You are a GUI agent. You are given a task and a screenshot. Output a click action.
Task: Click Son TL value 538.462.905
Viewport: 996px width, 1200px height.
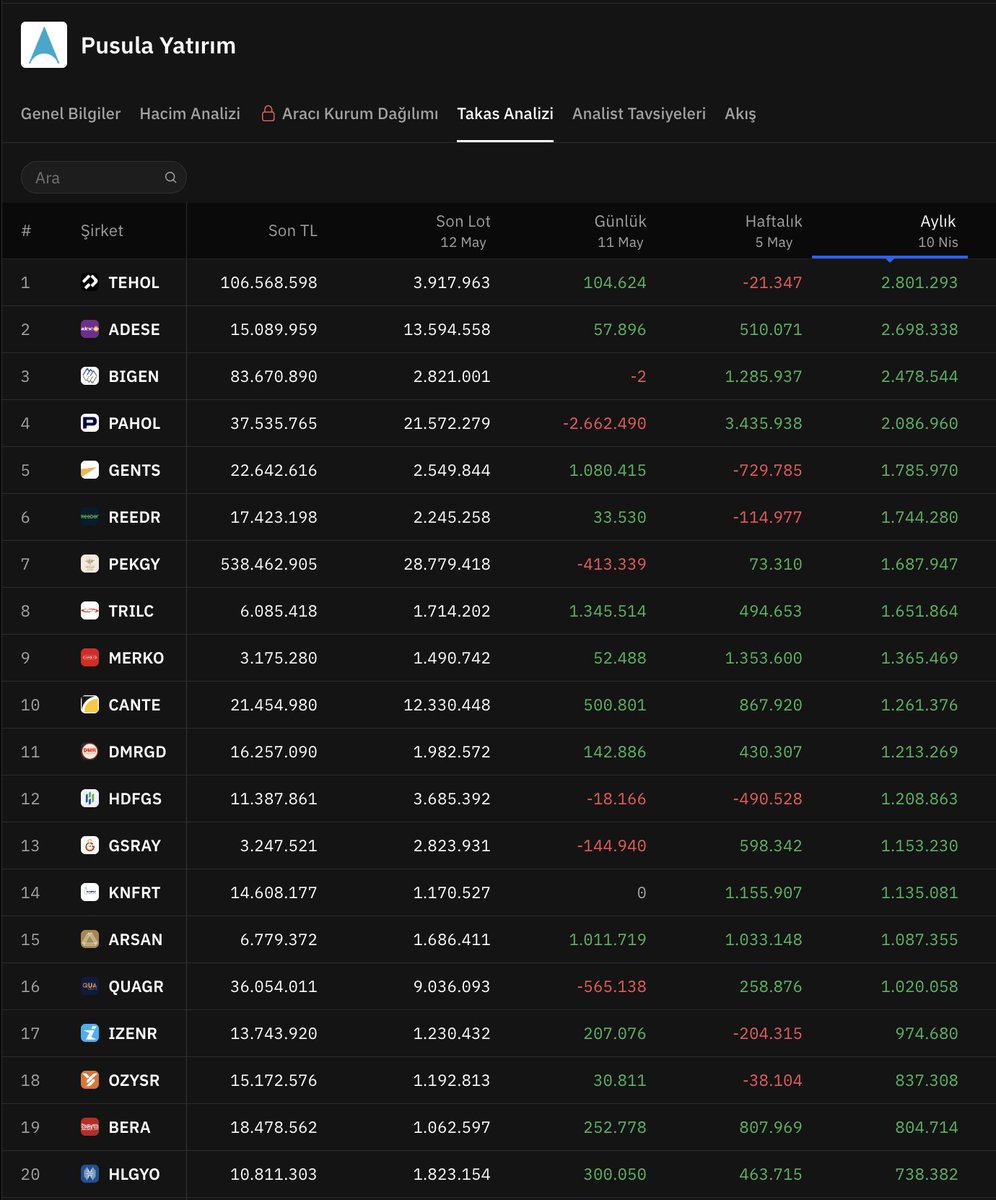coord(269,565)
